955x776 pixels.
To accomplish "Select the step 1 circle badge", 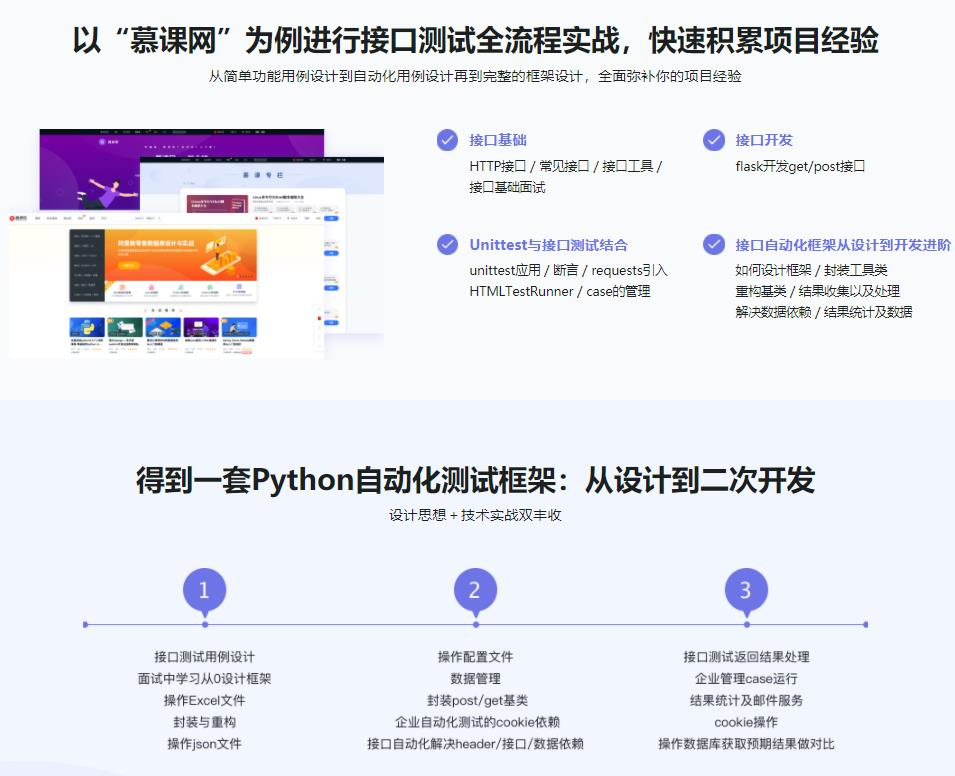I will tap(204, 591).
